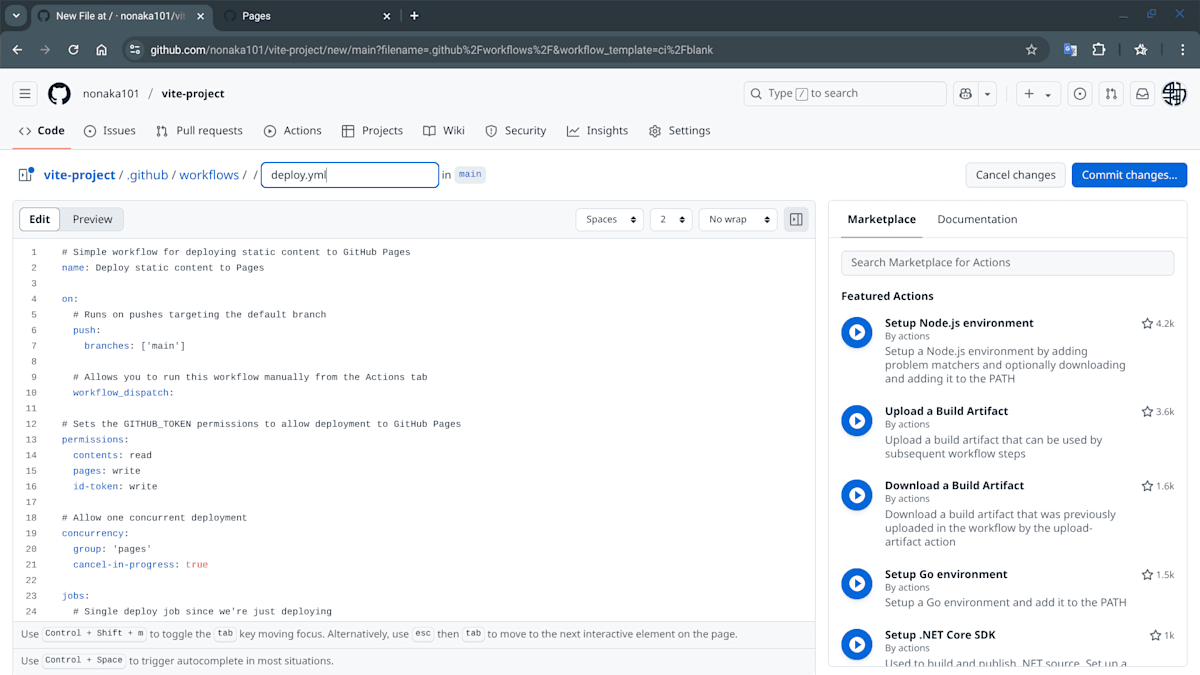1200x675 pixels.
Task: Click the vite-project breadcrumb link
Action: point(79,175)
